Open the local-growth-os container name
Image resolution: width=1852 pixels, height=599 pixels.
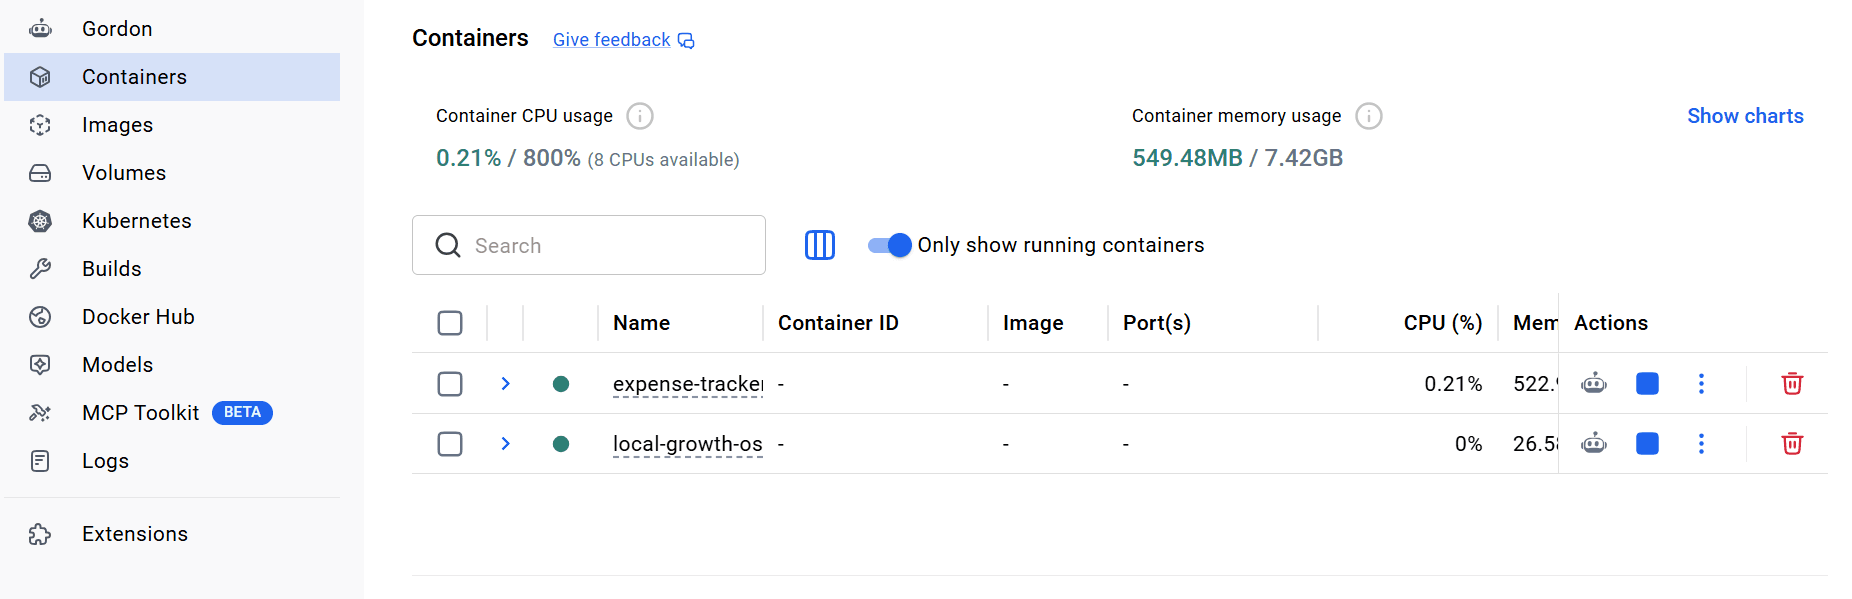[x=688, y=444]
